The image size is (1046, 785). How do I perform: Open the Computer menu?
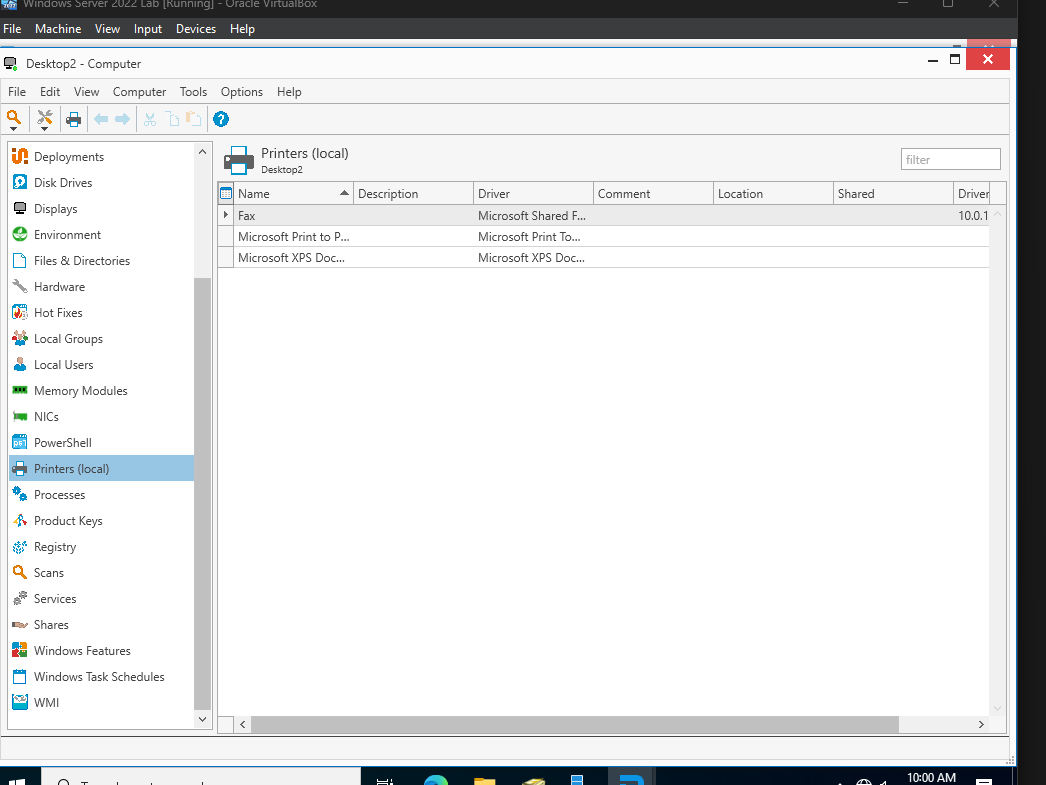coord(139,91)
